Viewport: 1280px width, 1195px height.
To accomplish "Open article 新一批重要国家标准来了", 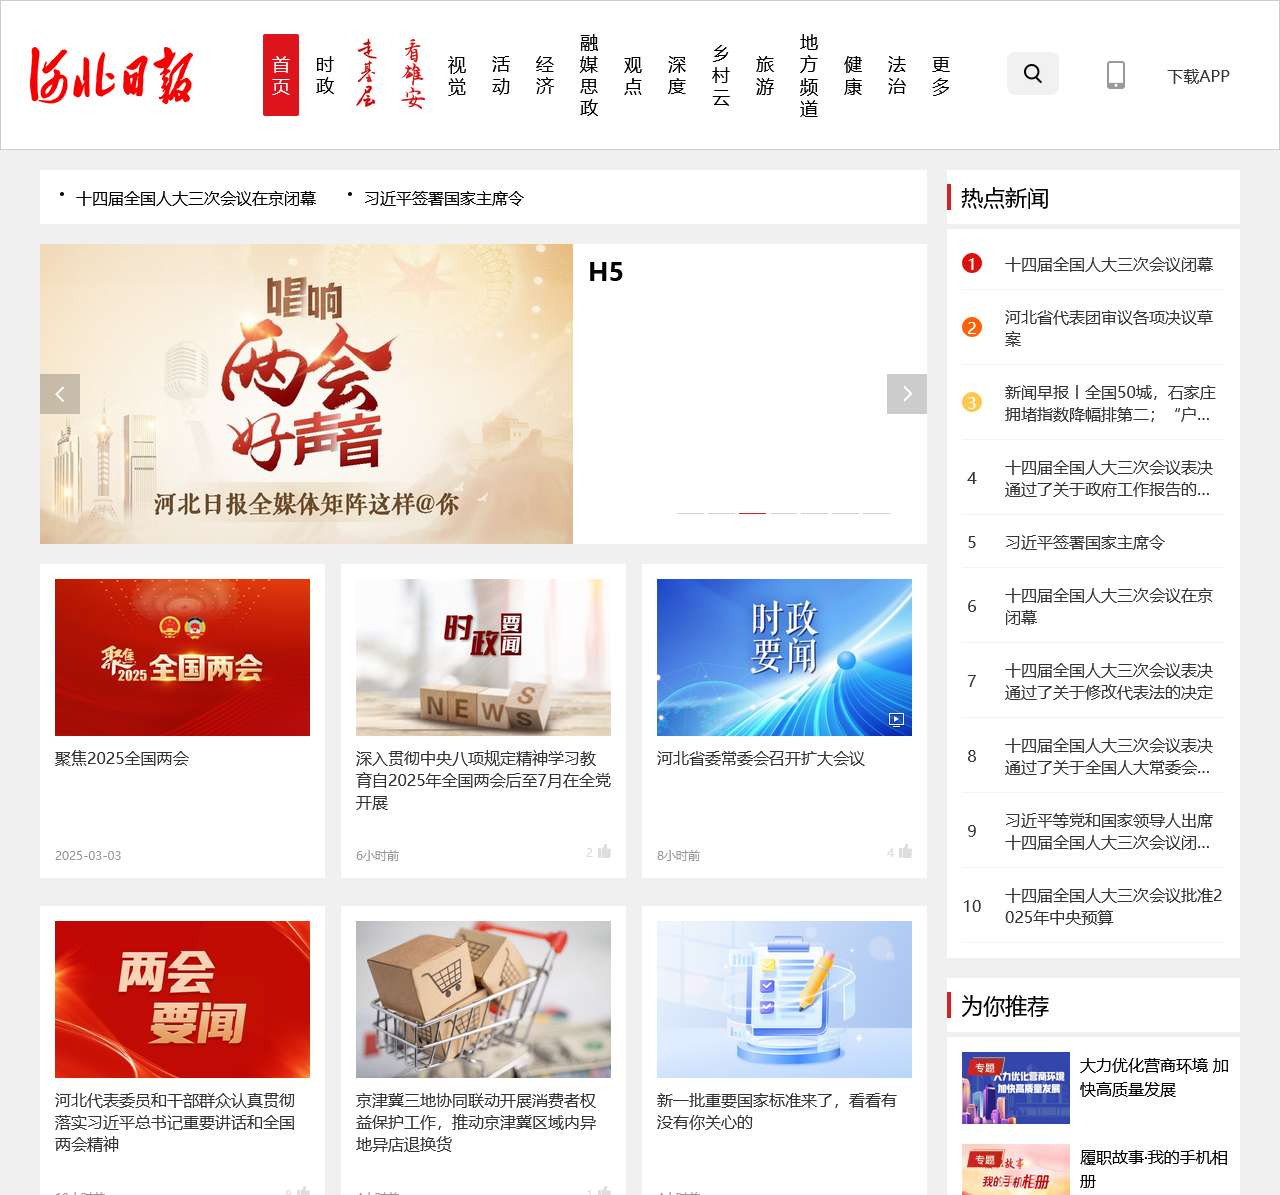I will [777, 1111].
